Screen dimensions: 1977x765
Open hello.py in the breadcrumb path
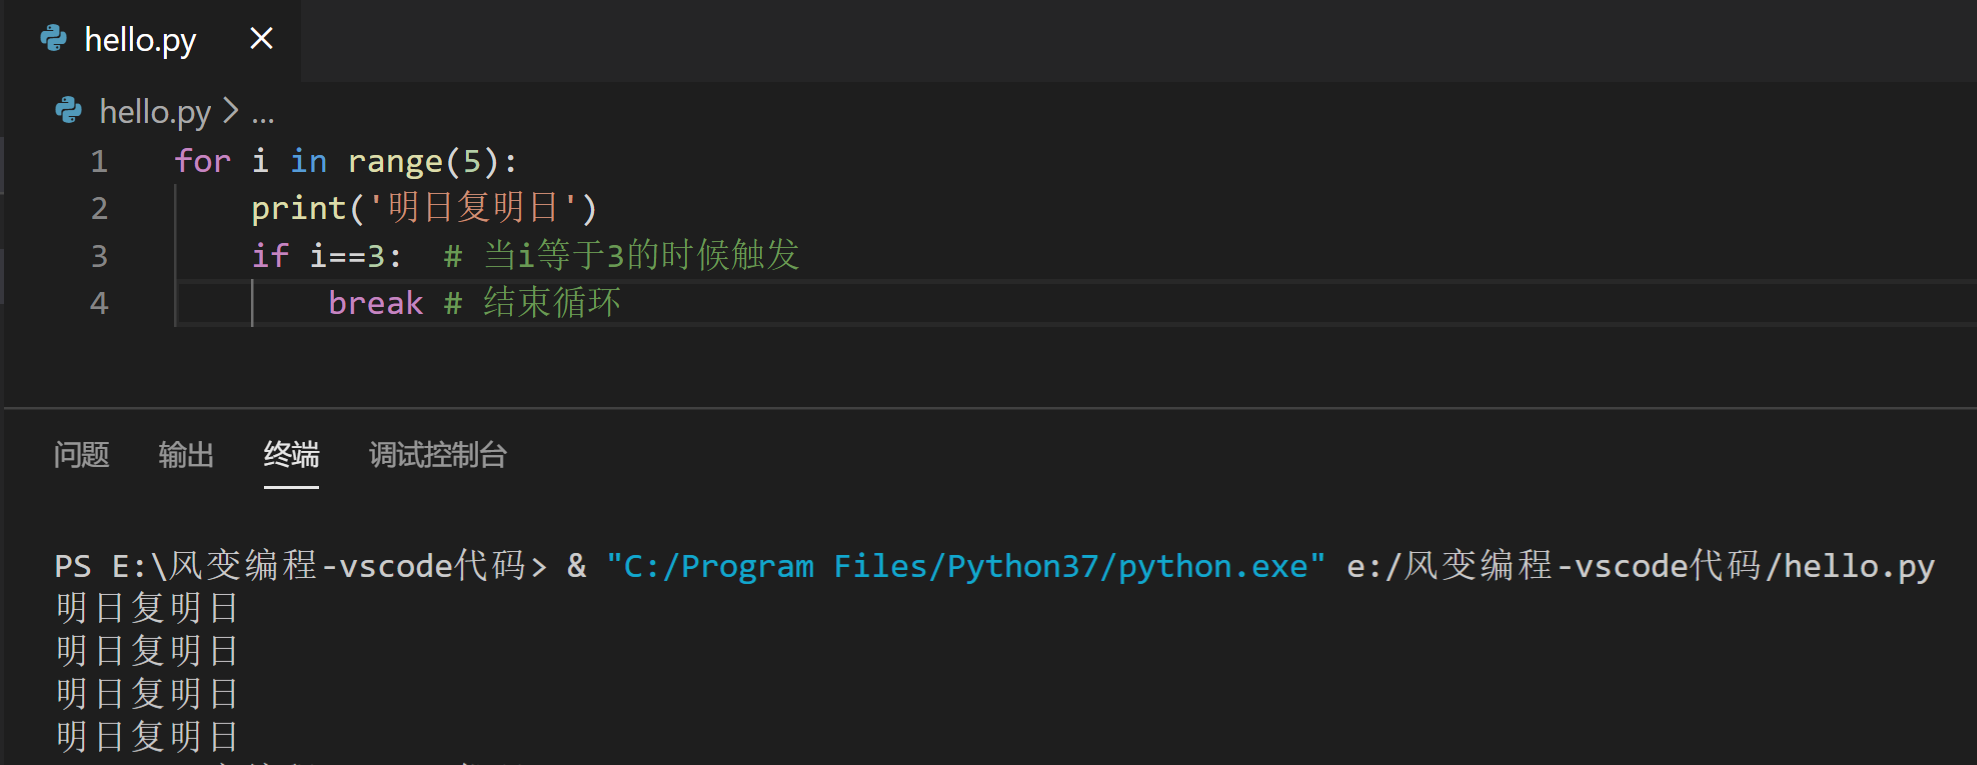pos(155,112)
